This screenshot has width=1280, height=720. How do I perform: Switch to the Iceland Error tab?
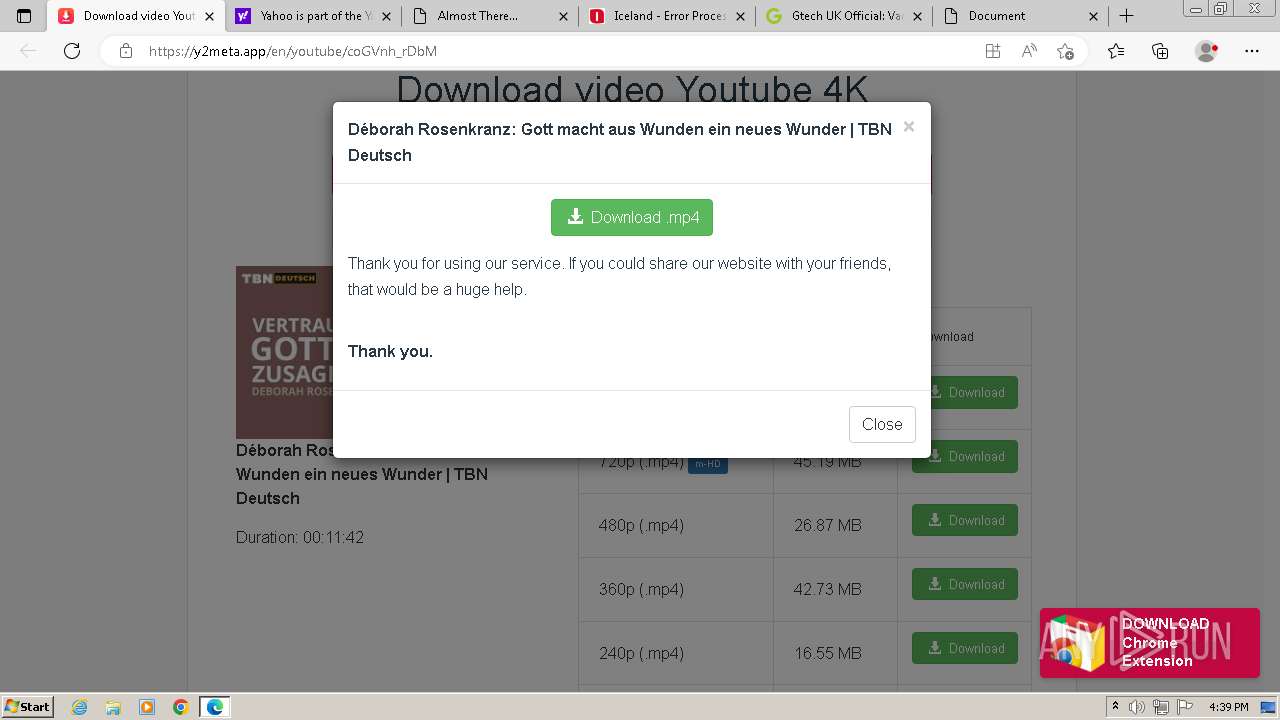click(669, 16)
